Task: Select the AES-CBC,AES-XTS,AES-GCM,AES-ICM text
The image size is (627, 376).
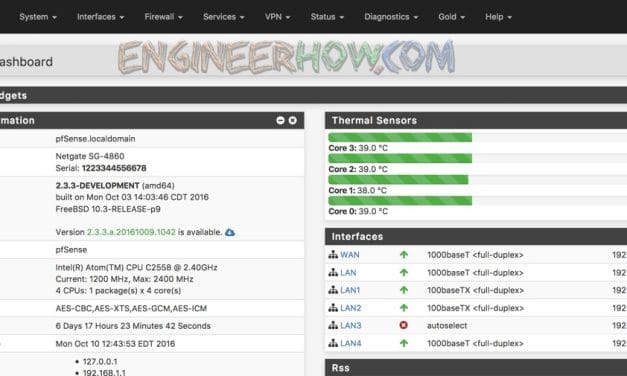Action: tap(131, 308)
